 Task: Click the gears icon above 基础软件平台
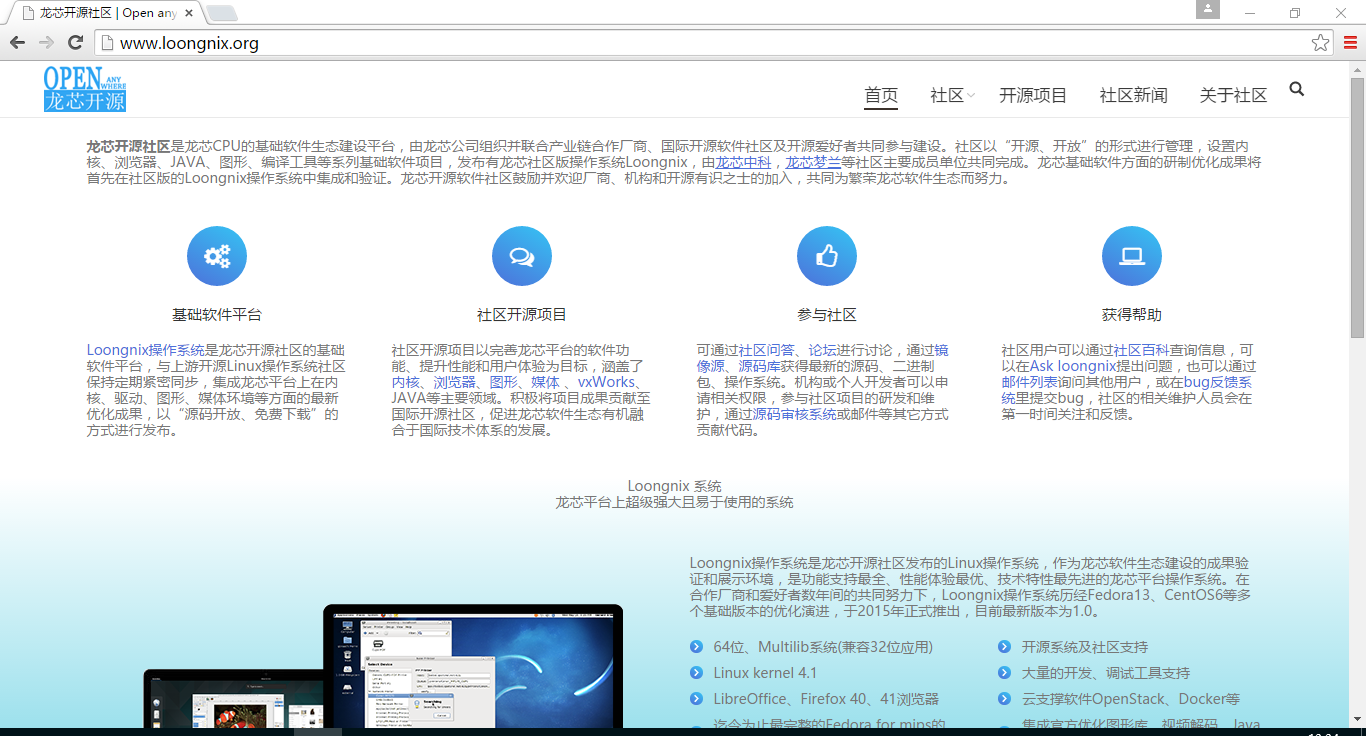point(217,256)
